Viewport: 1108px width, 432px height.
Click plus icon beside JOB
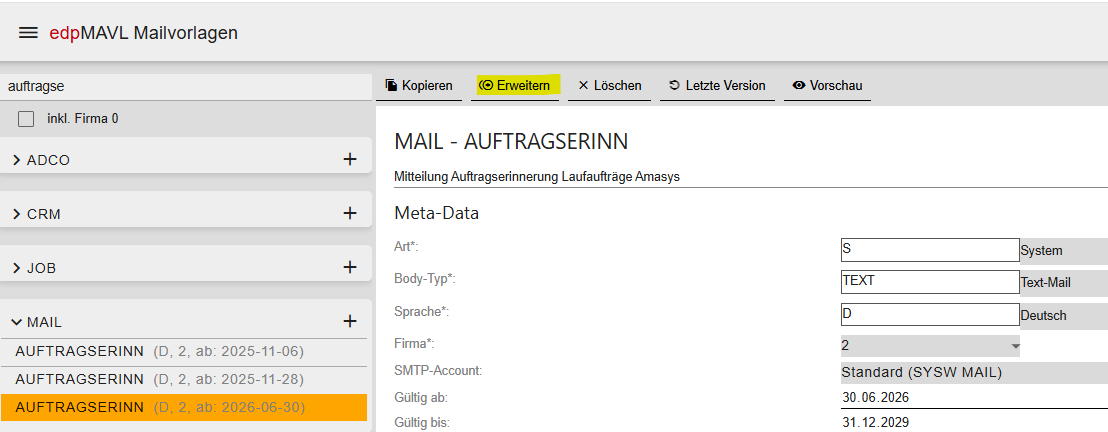pos(350,267)
